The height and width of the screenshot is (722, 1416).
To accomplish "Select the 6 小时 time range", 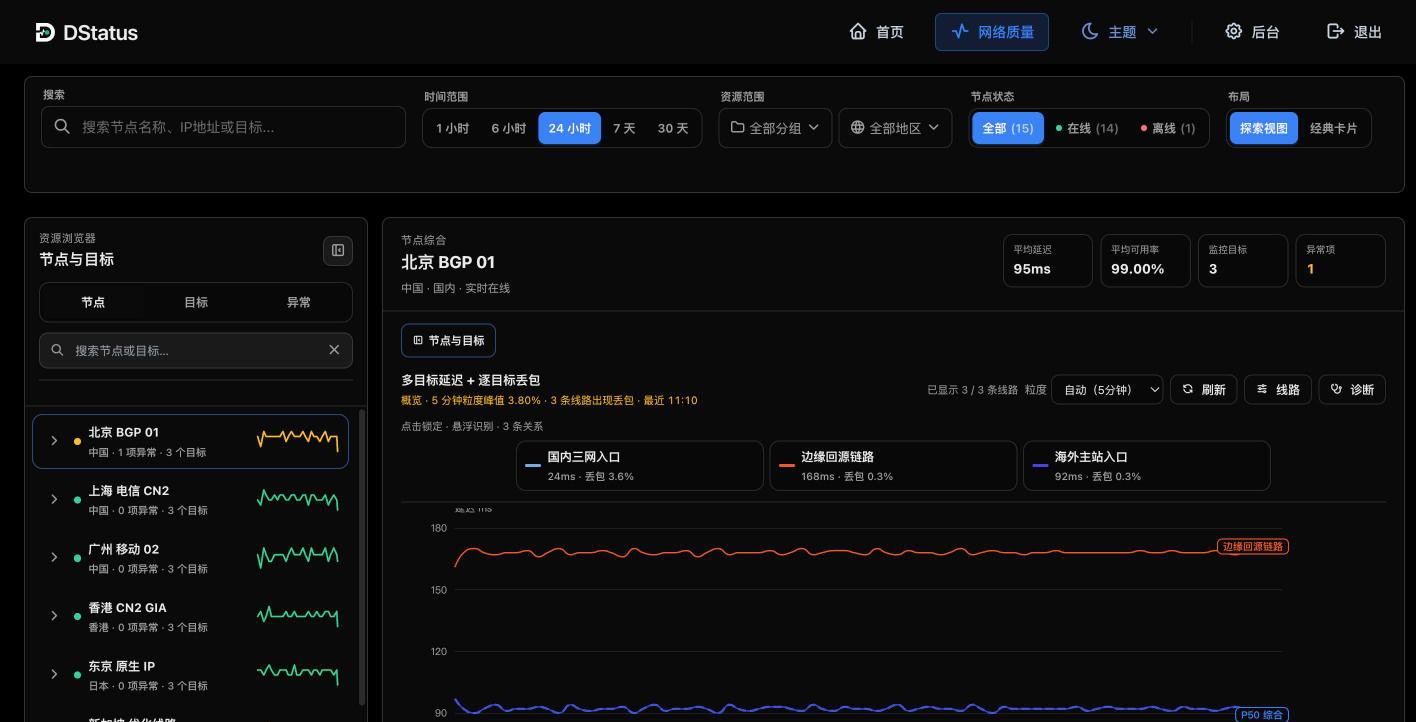I will 508,128.
